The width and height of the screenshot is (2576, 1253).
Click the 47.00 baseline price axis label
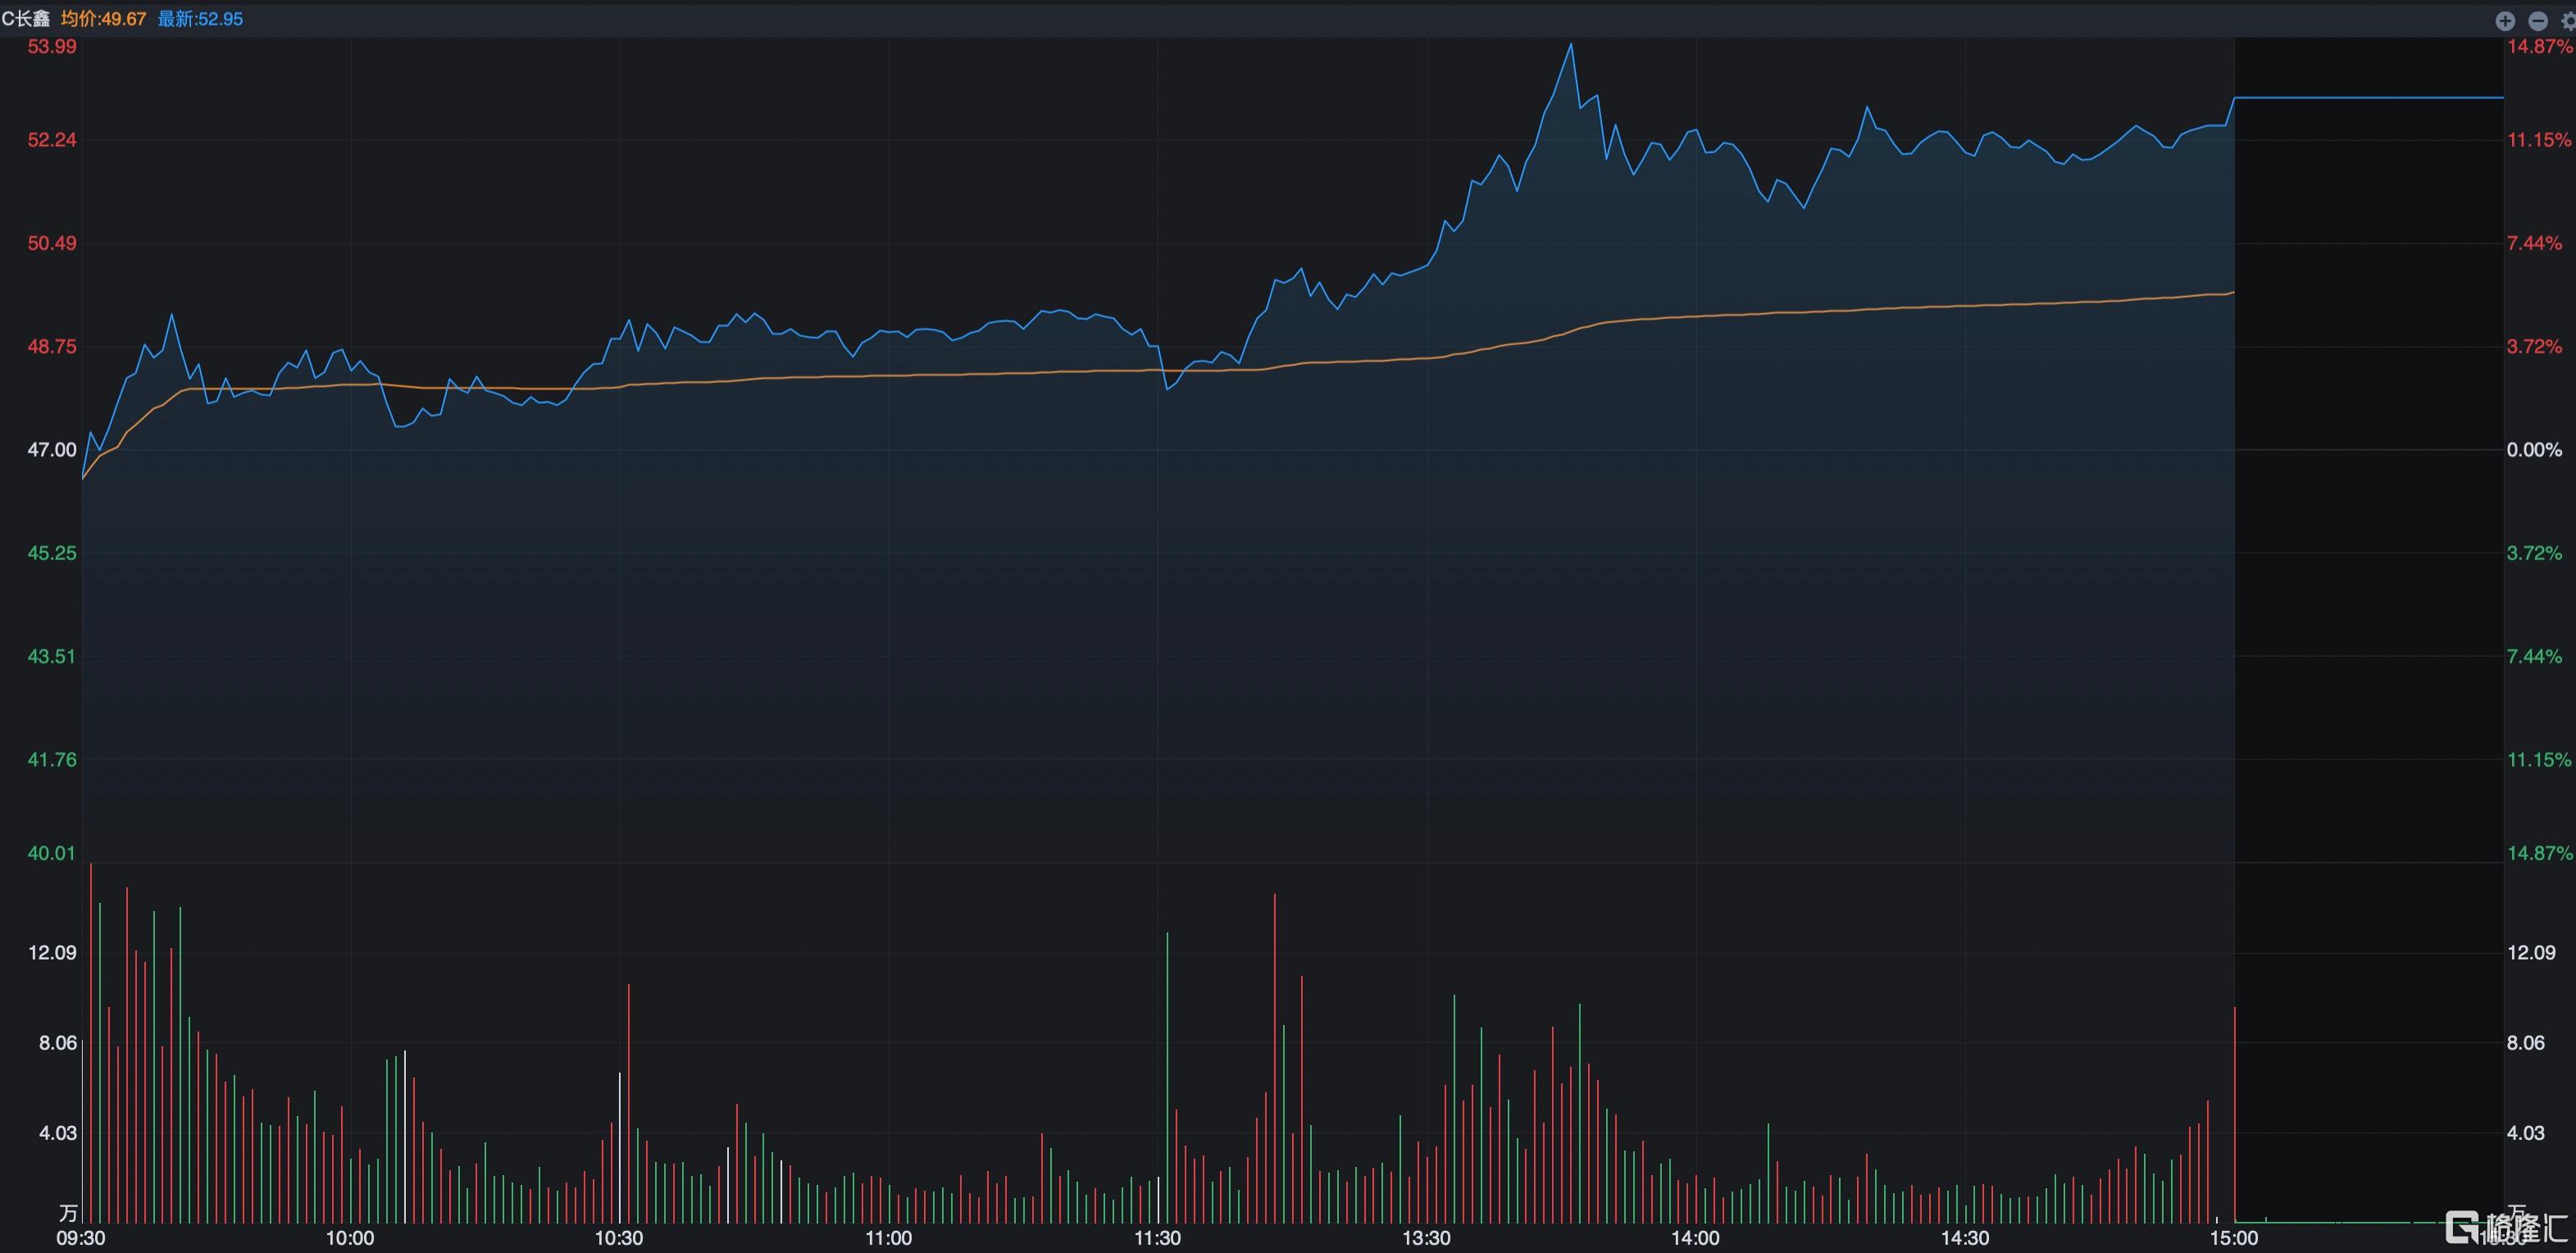[x=52, y=450]
